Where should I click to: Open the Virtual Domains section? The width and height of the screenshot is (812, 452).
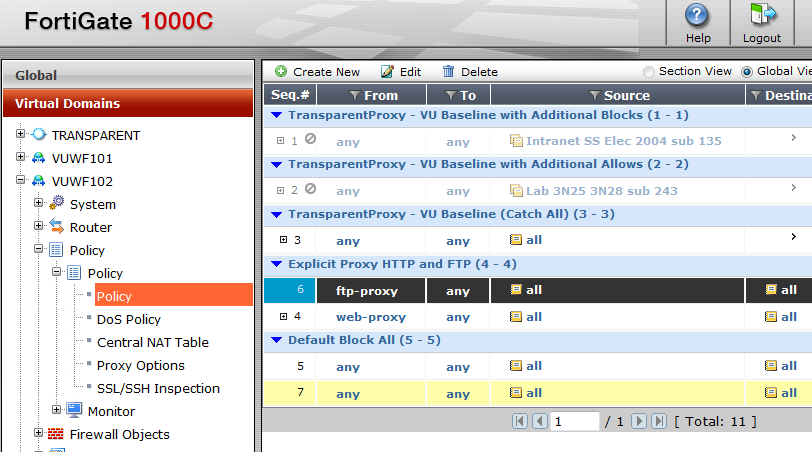[128, 103]
